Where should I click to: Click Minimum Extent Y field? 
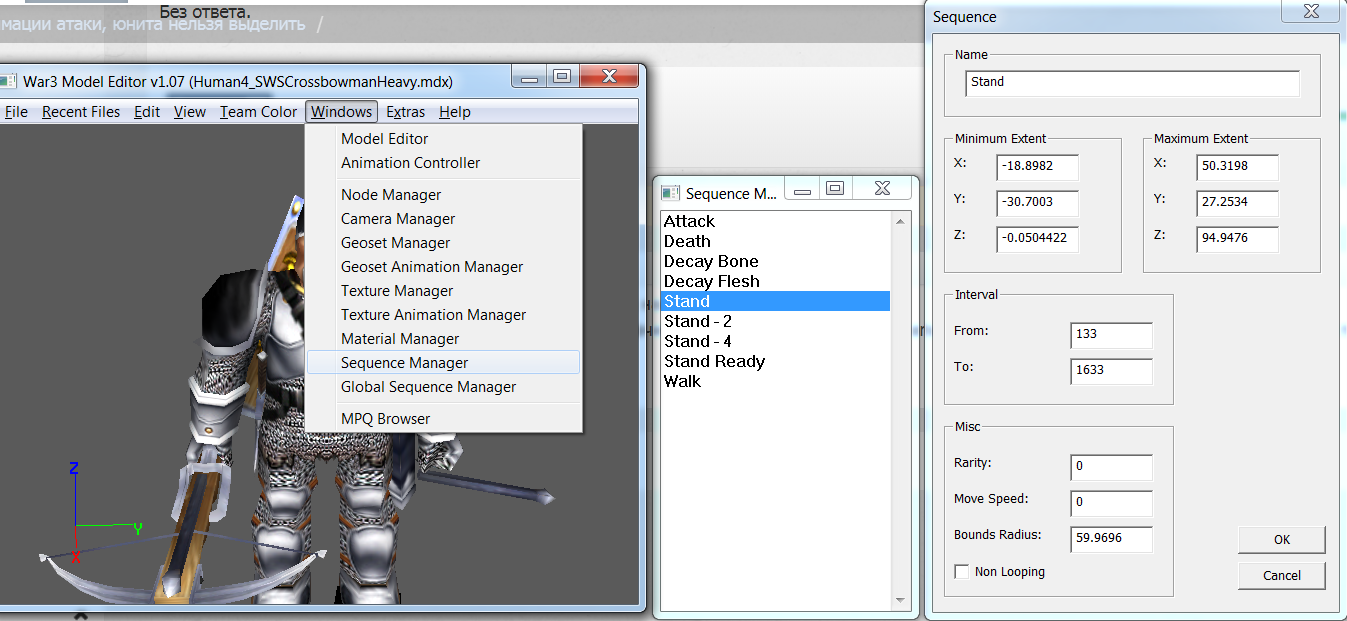1037,204
